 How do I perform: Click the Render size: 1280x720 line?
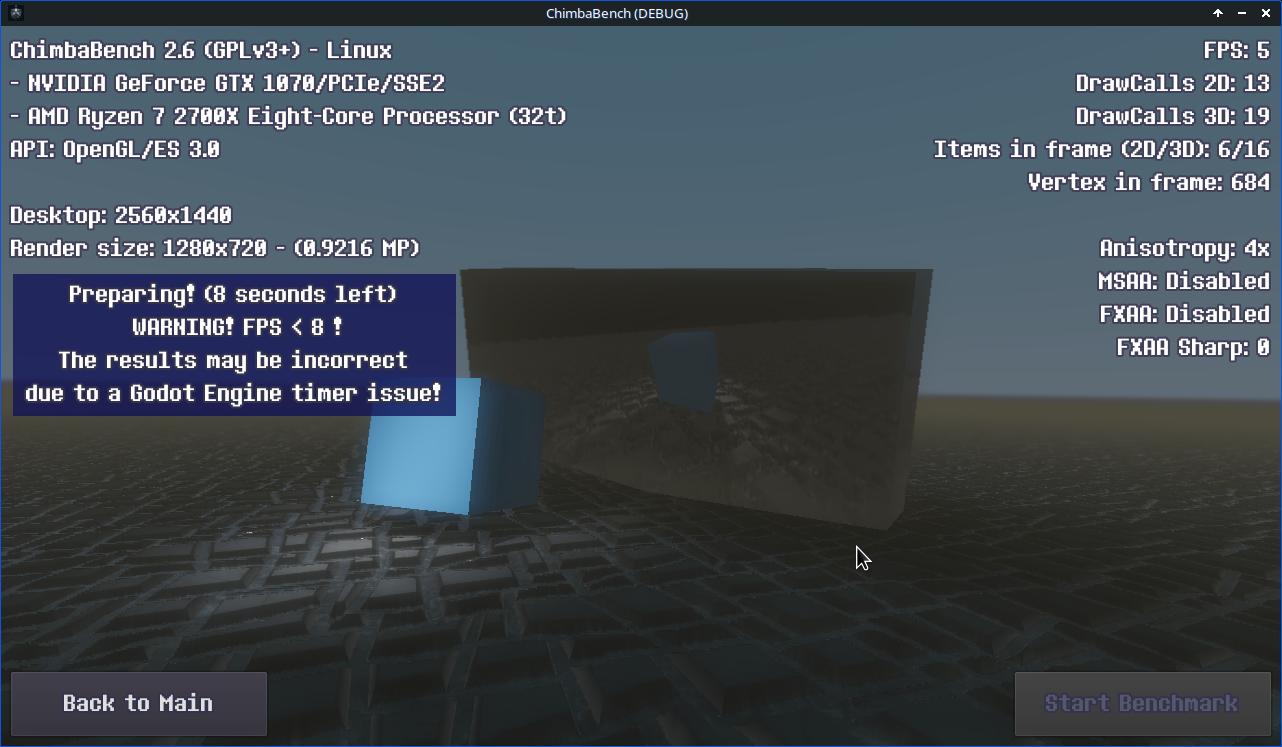coord(215,248)
